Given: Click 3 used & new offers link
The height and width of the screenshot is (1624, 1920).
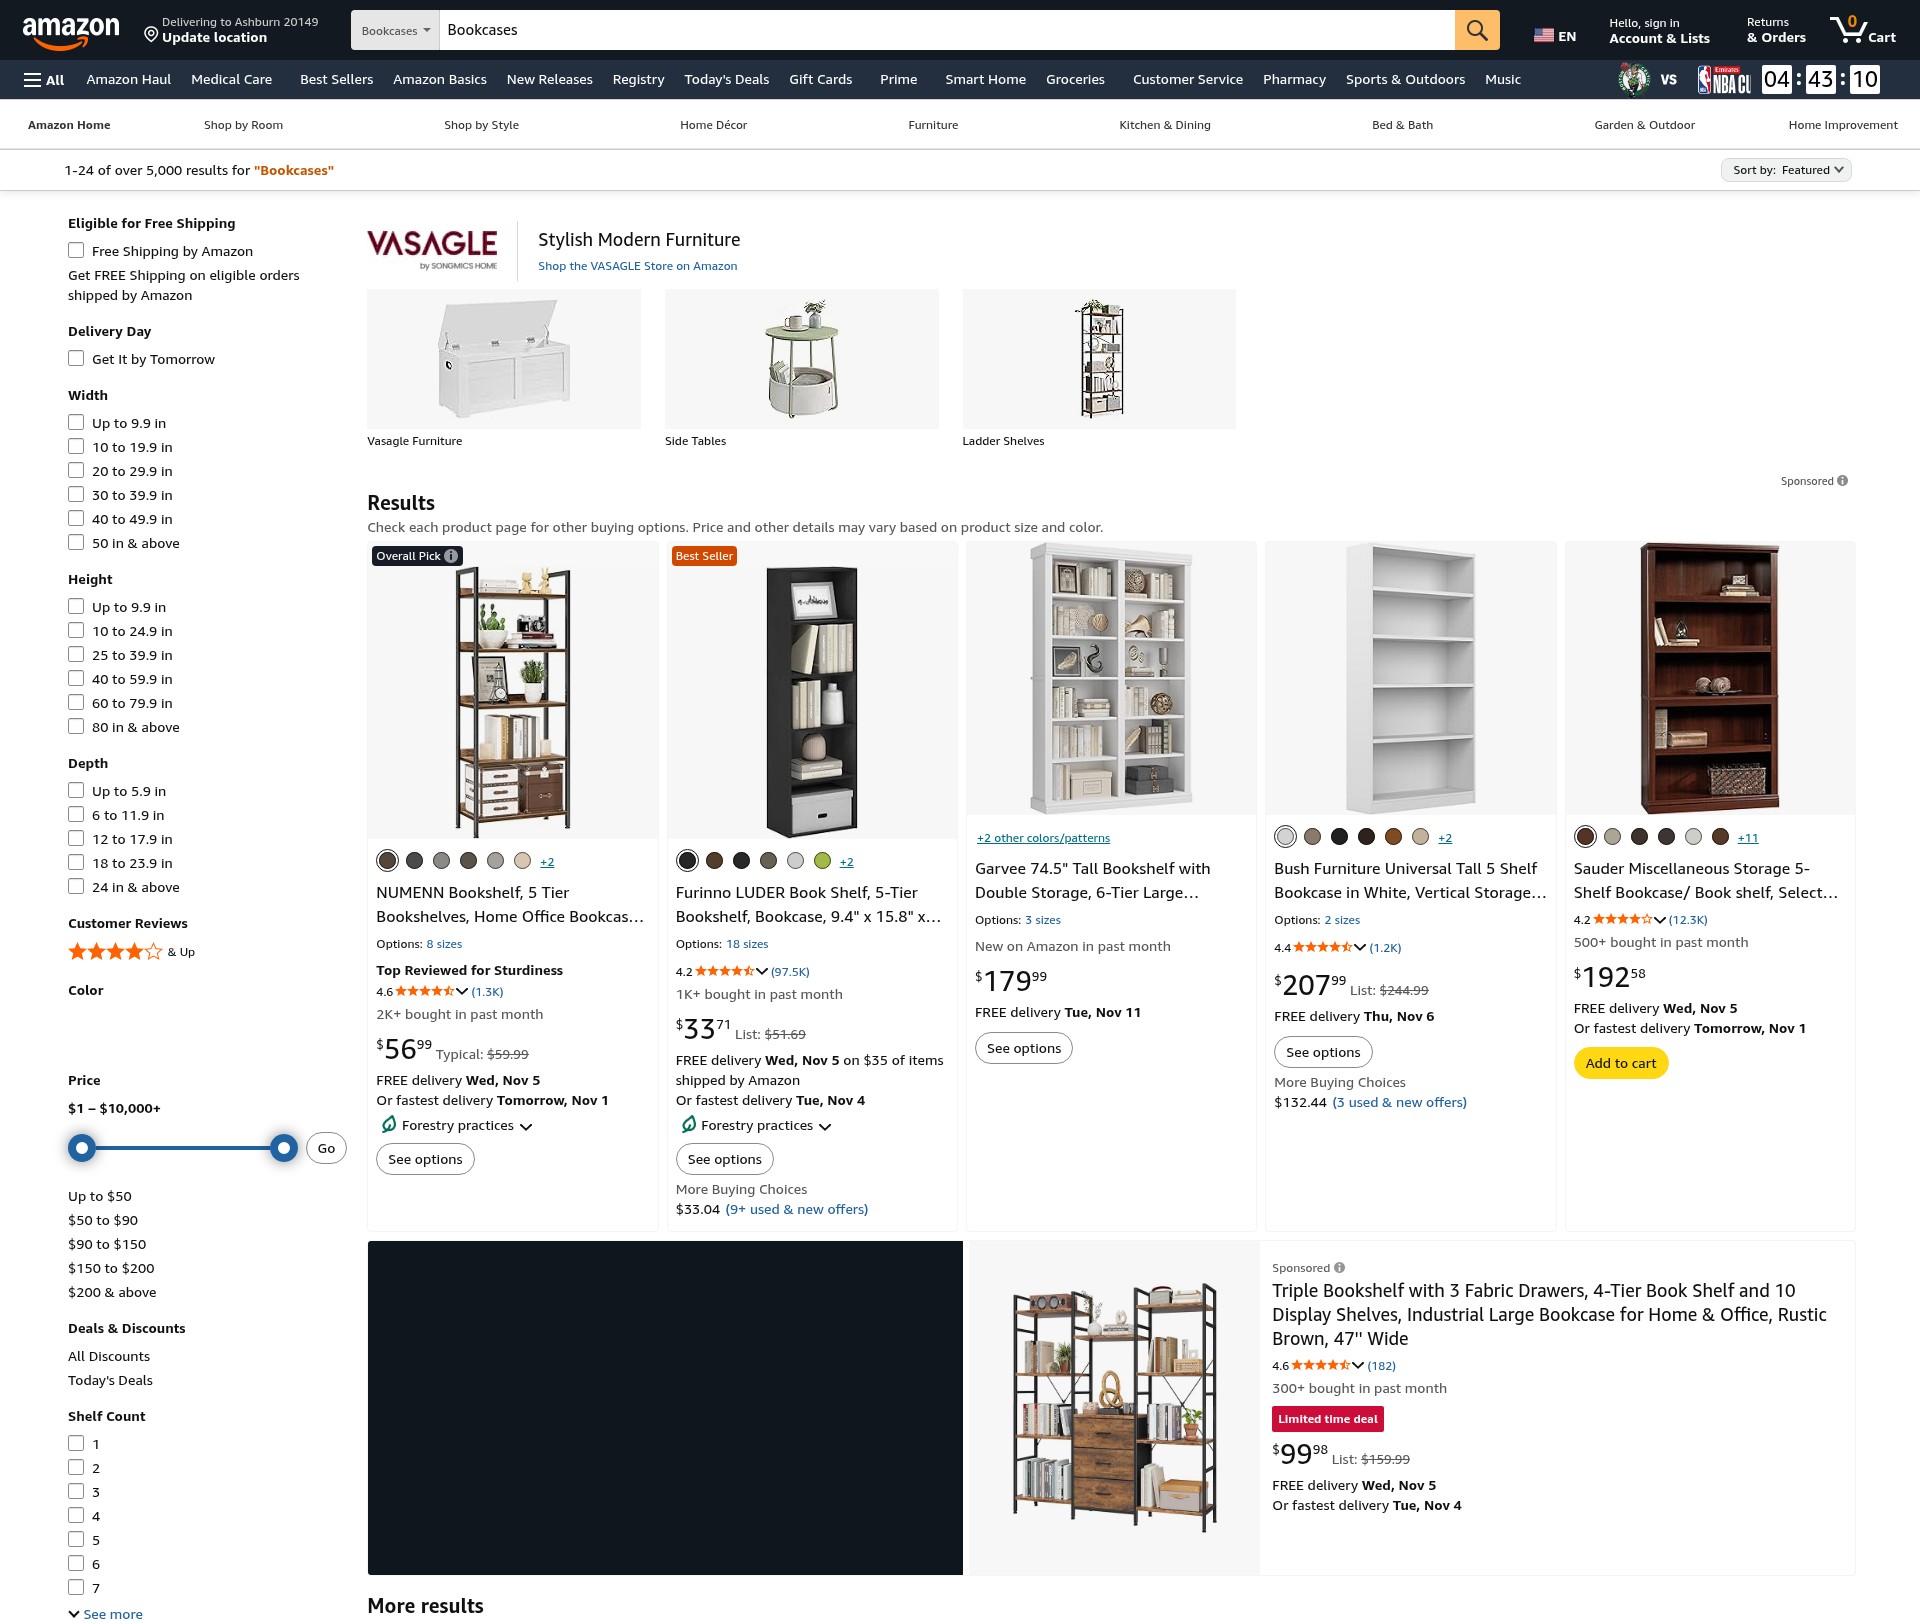Looking at the screenshot, I should (x=1399, y=1102).
